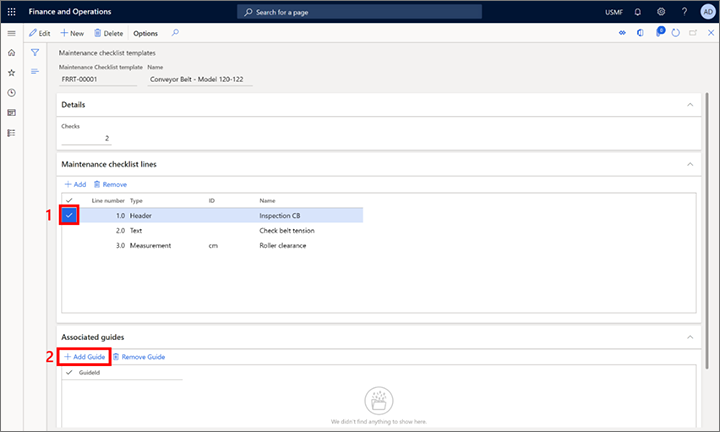The image size is (720, 432).
Task: Click Remove under Maintenance checklist lines
Action: [110, 184]
